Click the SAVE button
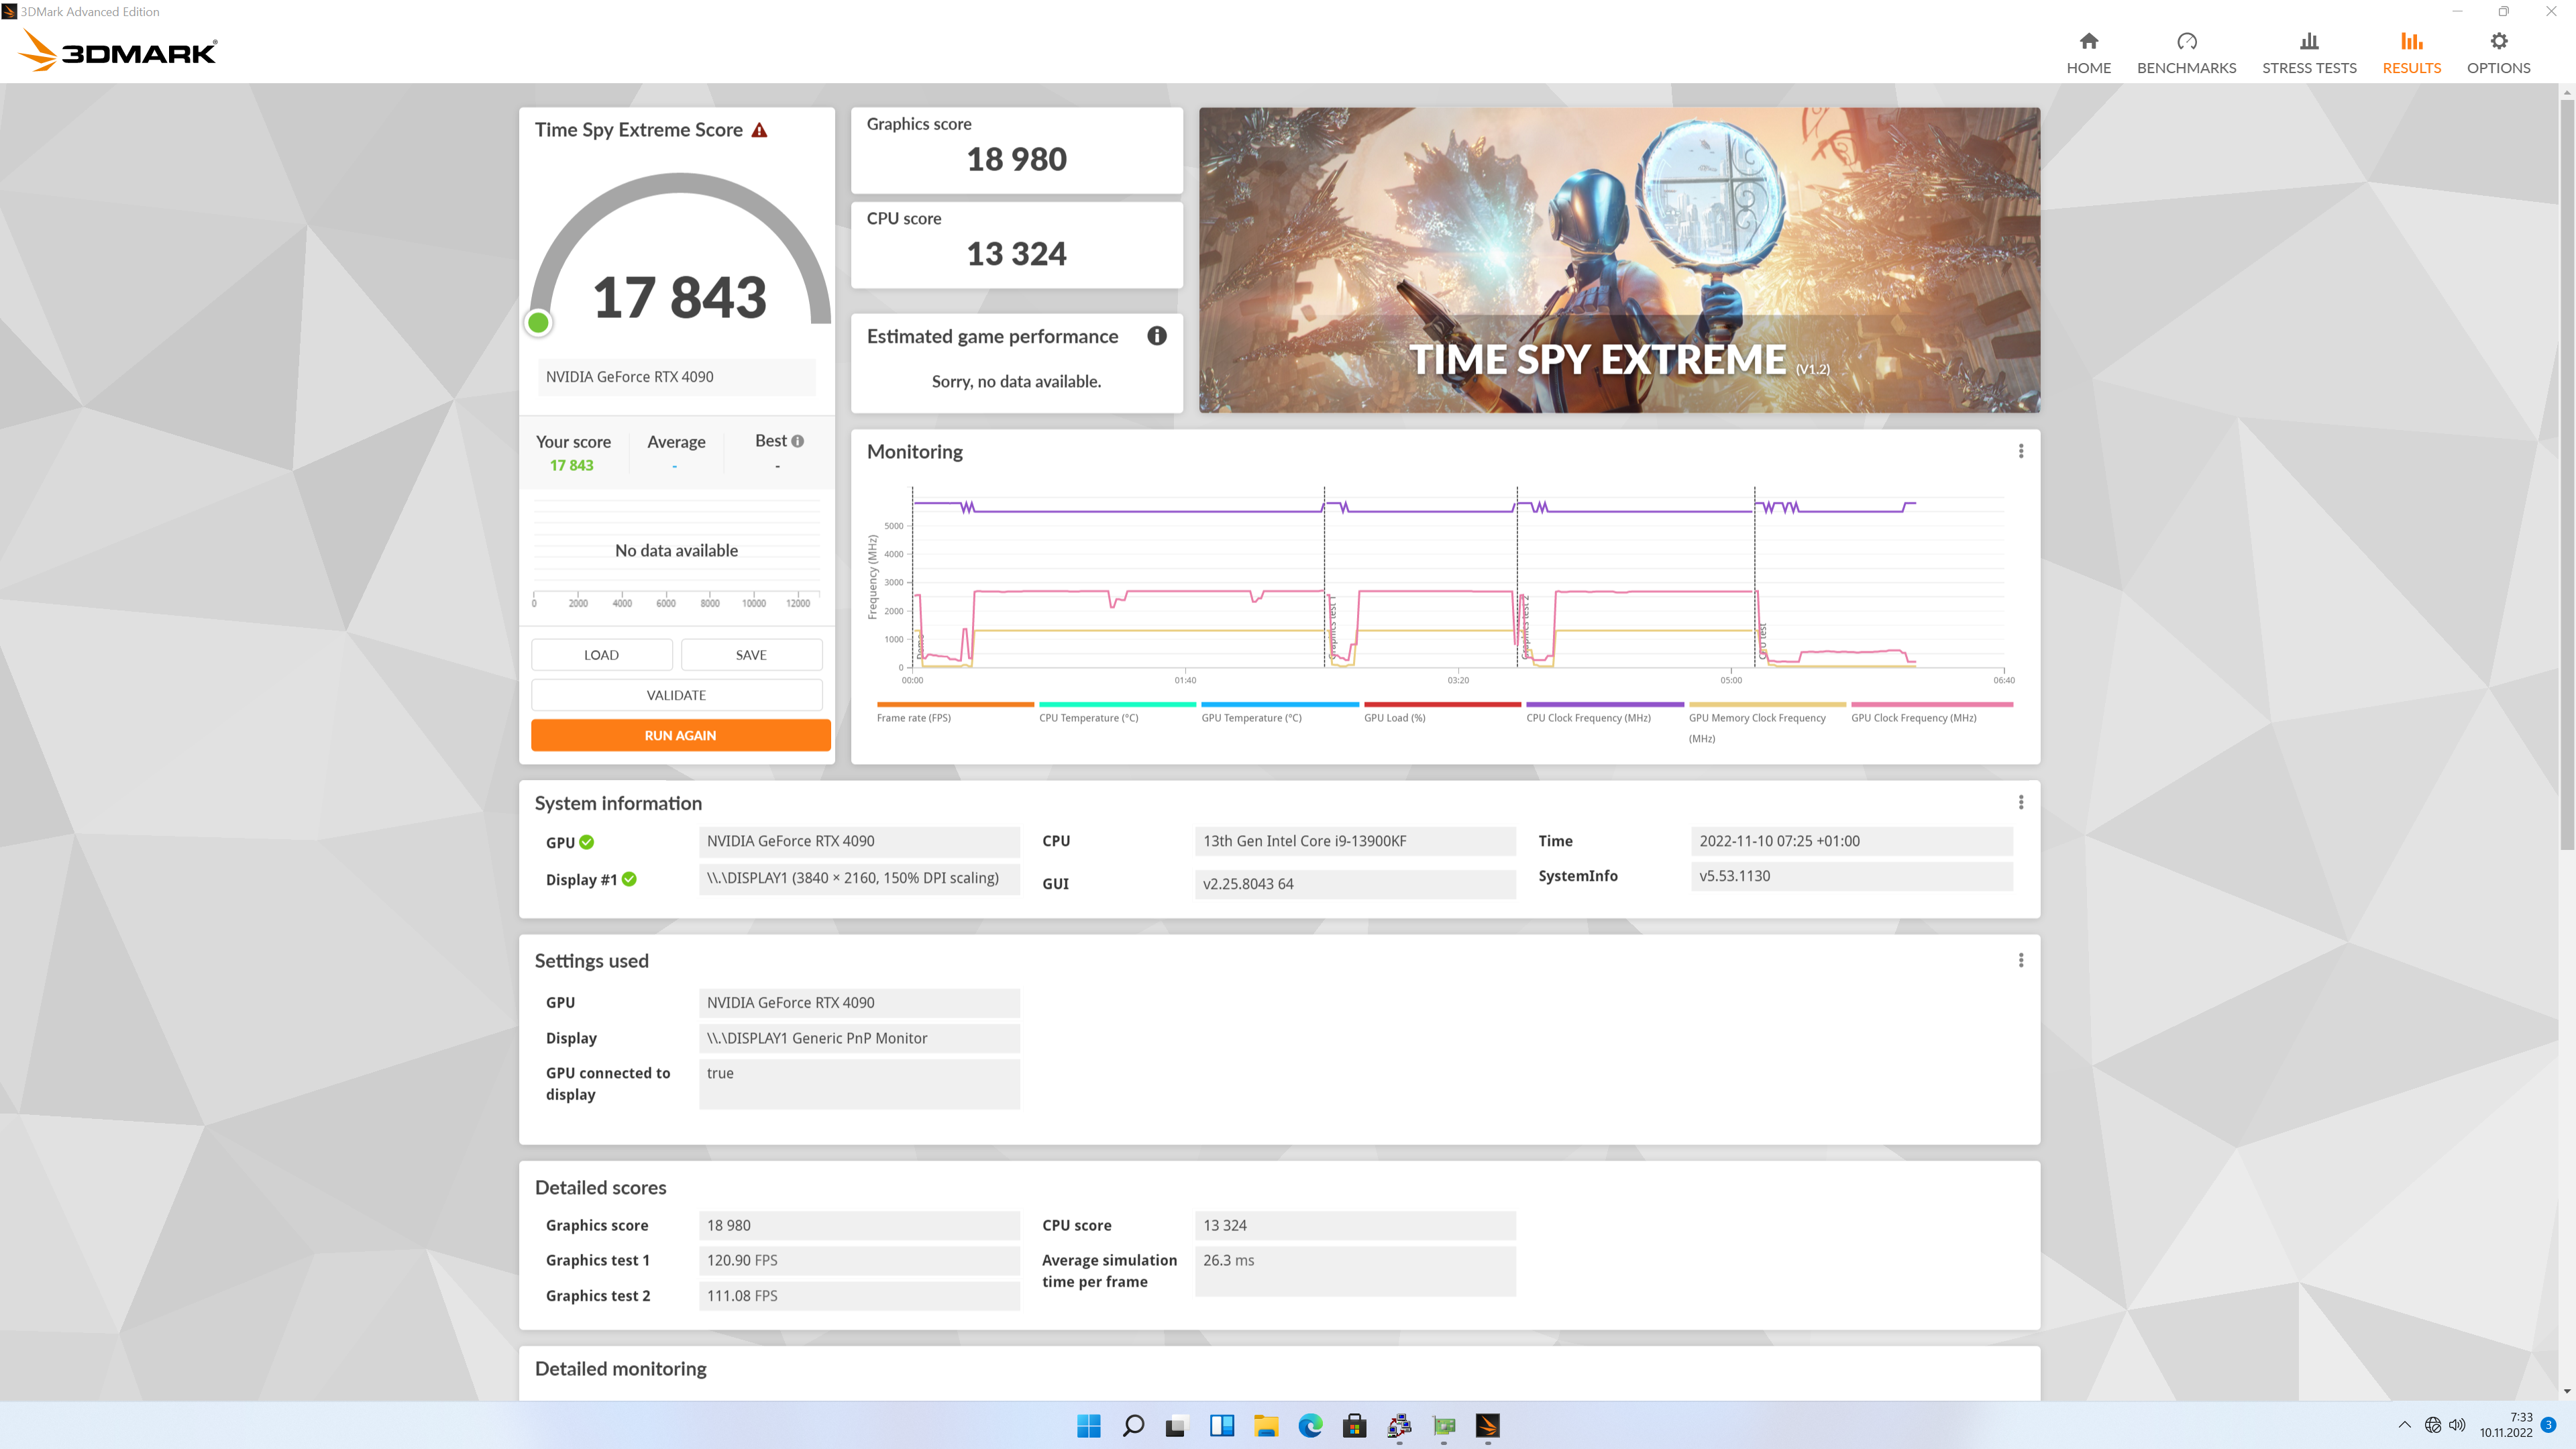2576x1449 pixels. [751, 655]
